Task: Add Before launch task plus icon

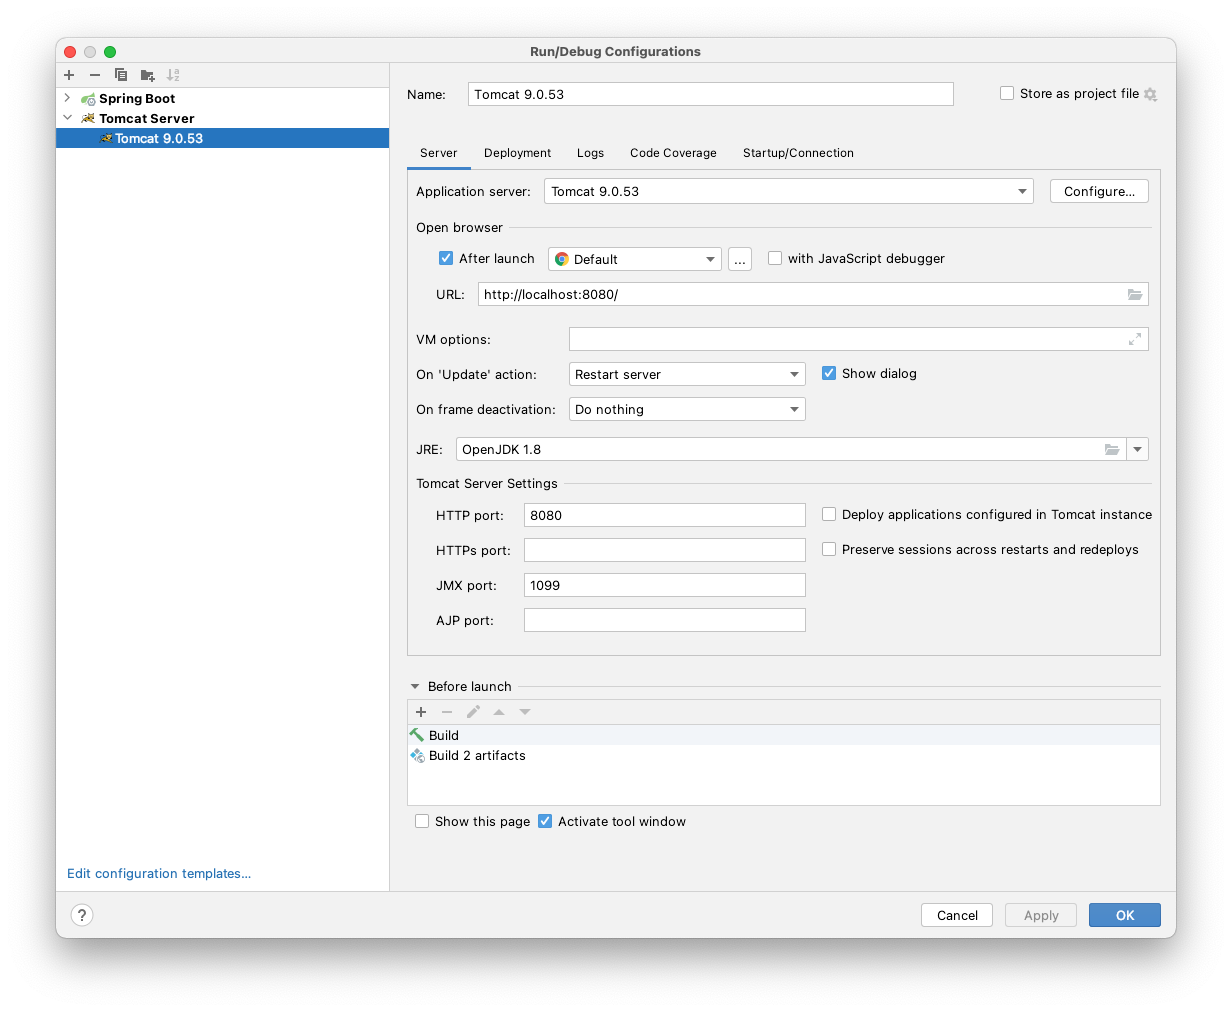Action: (x=421, y=712)
